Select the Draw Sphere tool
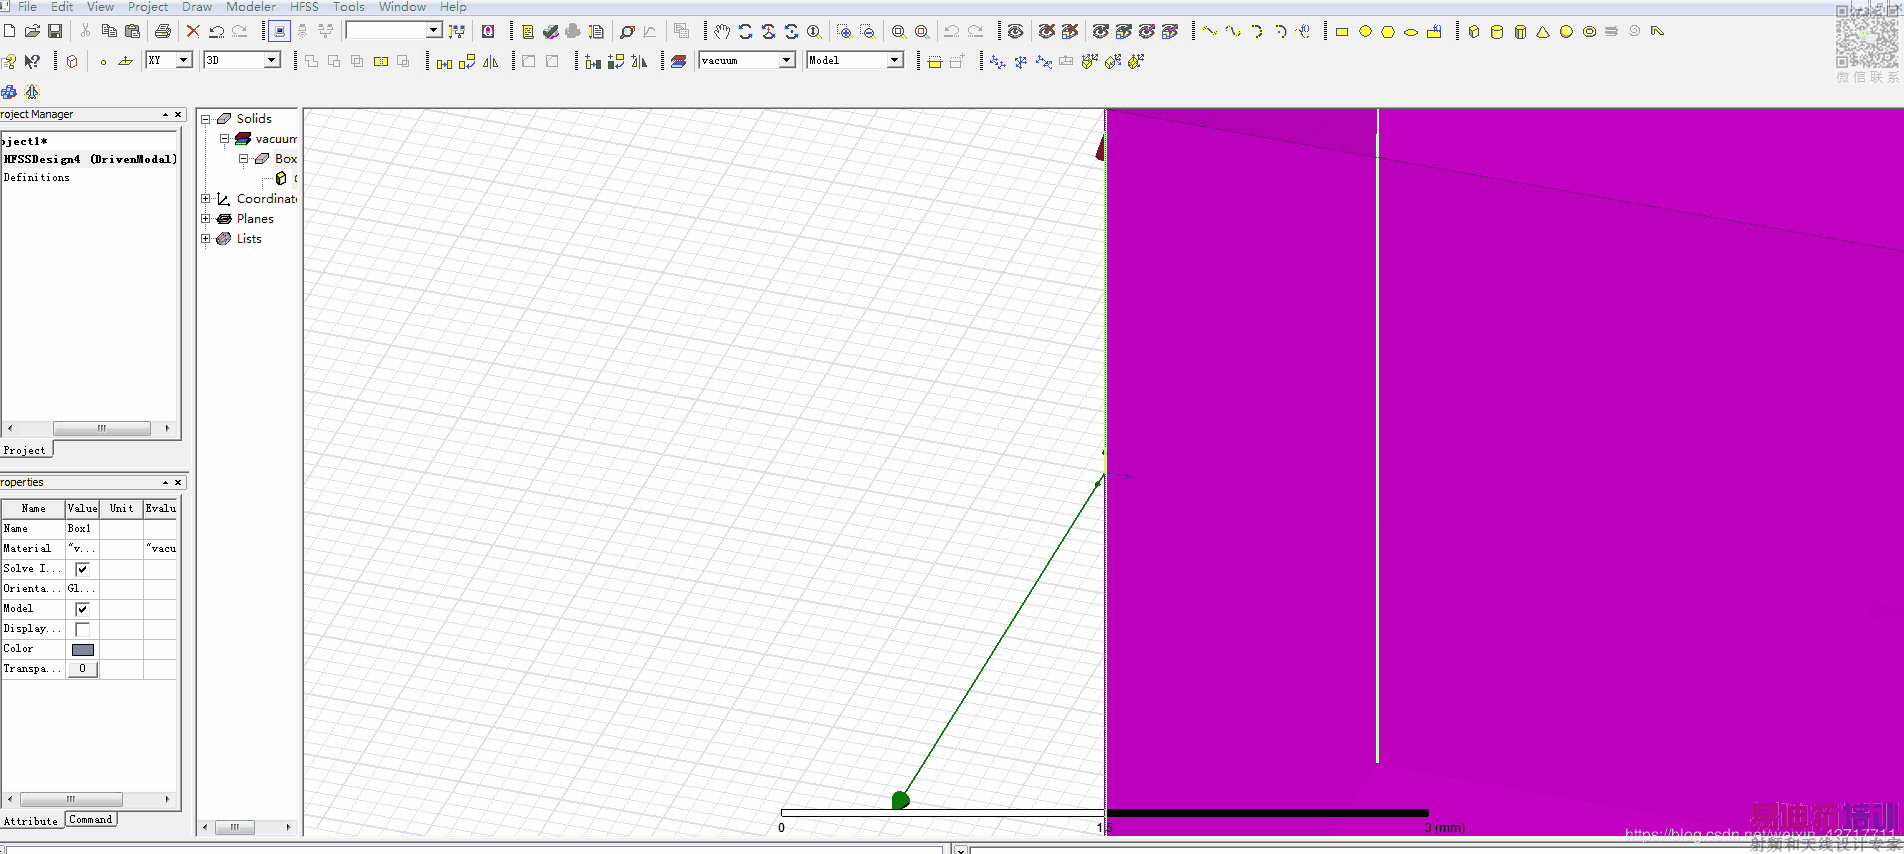 [x=1566, y=32]
